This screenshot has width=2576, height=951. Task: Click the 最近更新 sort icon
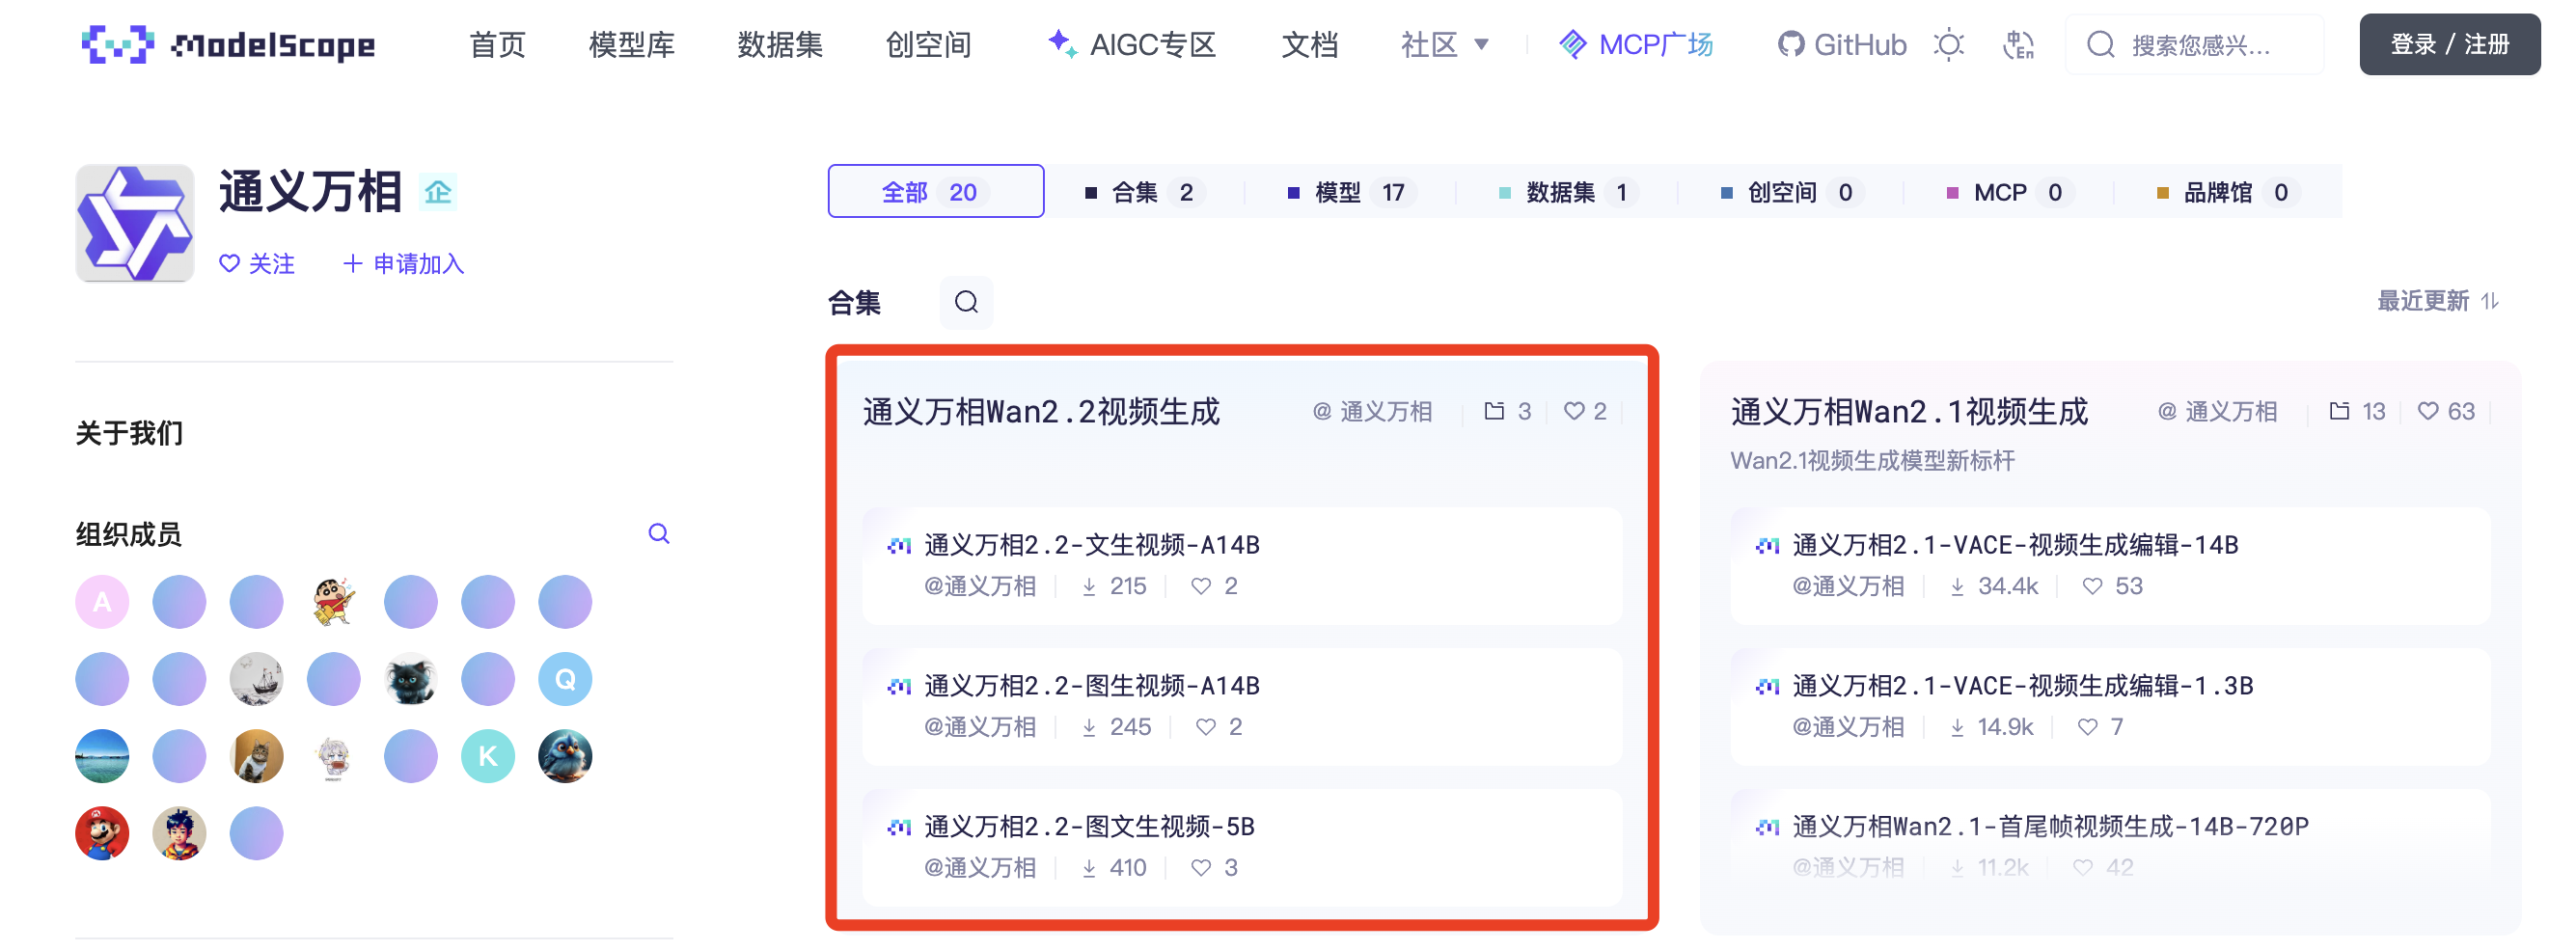point(2492,301)
